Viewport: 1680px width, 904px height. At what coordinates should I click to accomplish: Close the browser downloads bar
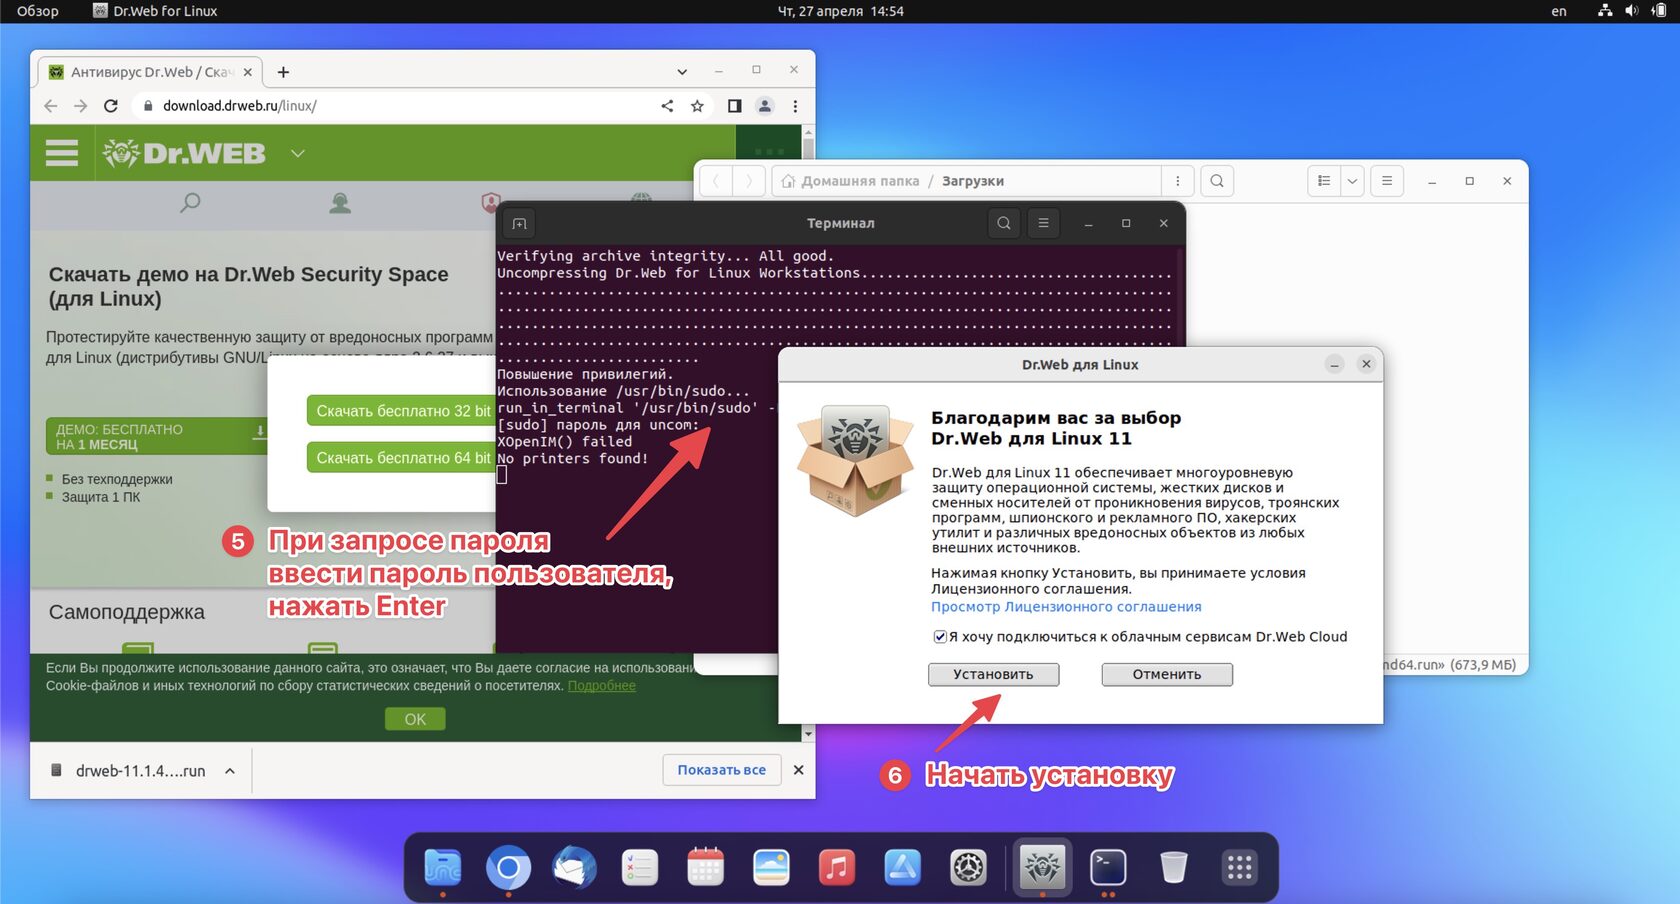pyautogui.click(x=798, y=770)
